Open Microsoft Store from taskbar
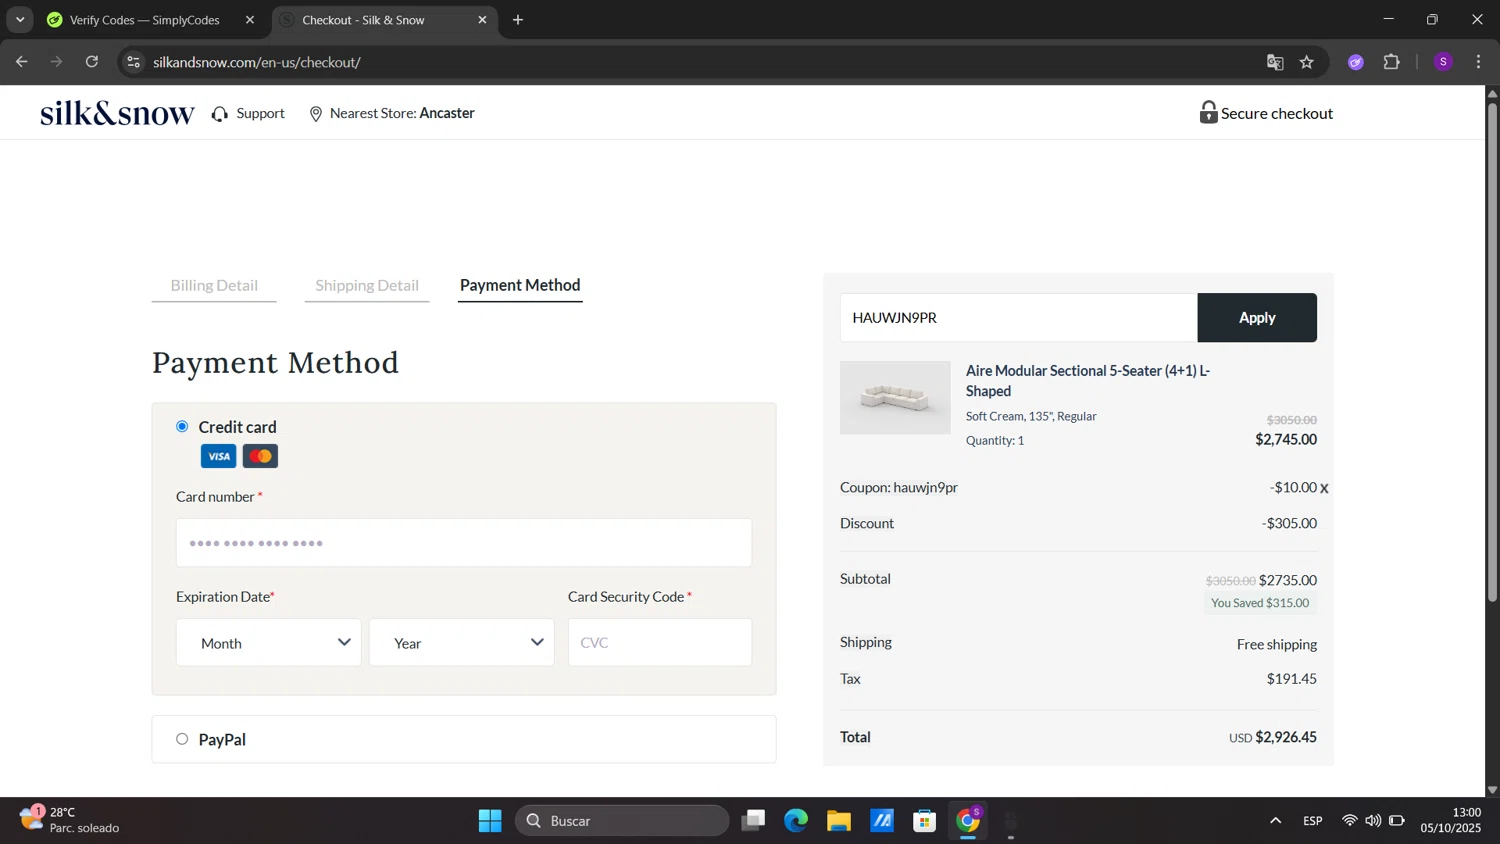 tap(925, 821)
